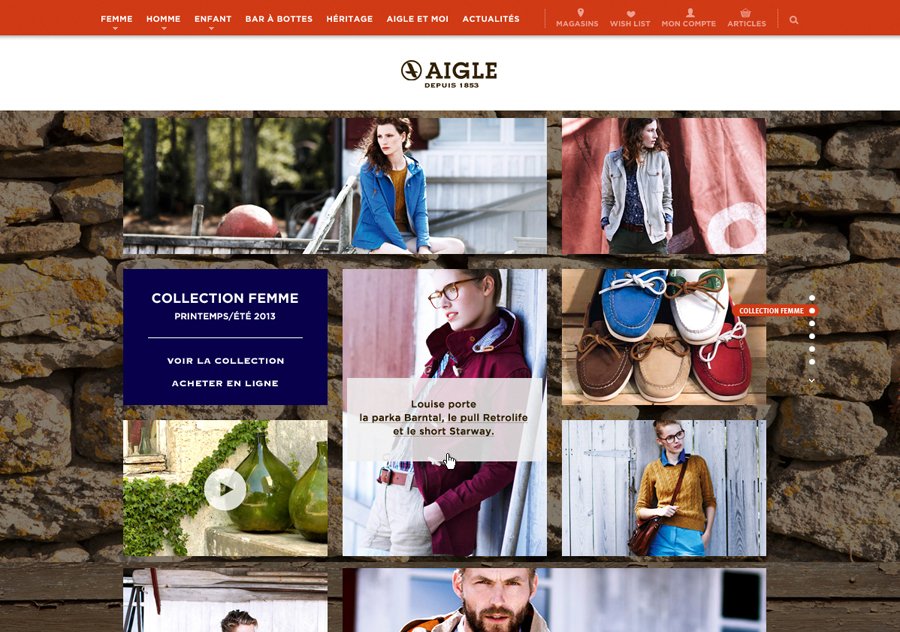This screenshot has width=900, height=632.
Task: Open the colorful boat shoes thumbnail
Action: click(664, 337)
